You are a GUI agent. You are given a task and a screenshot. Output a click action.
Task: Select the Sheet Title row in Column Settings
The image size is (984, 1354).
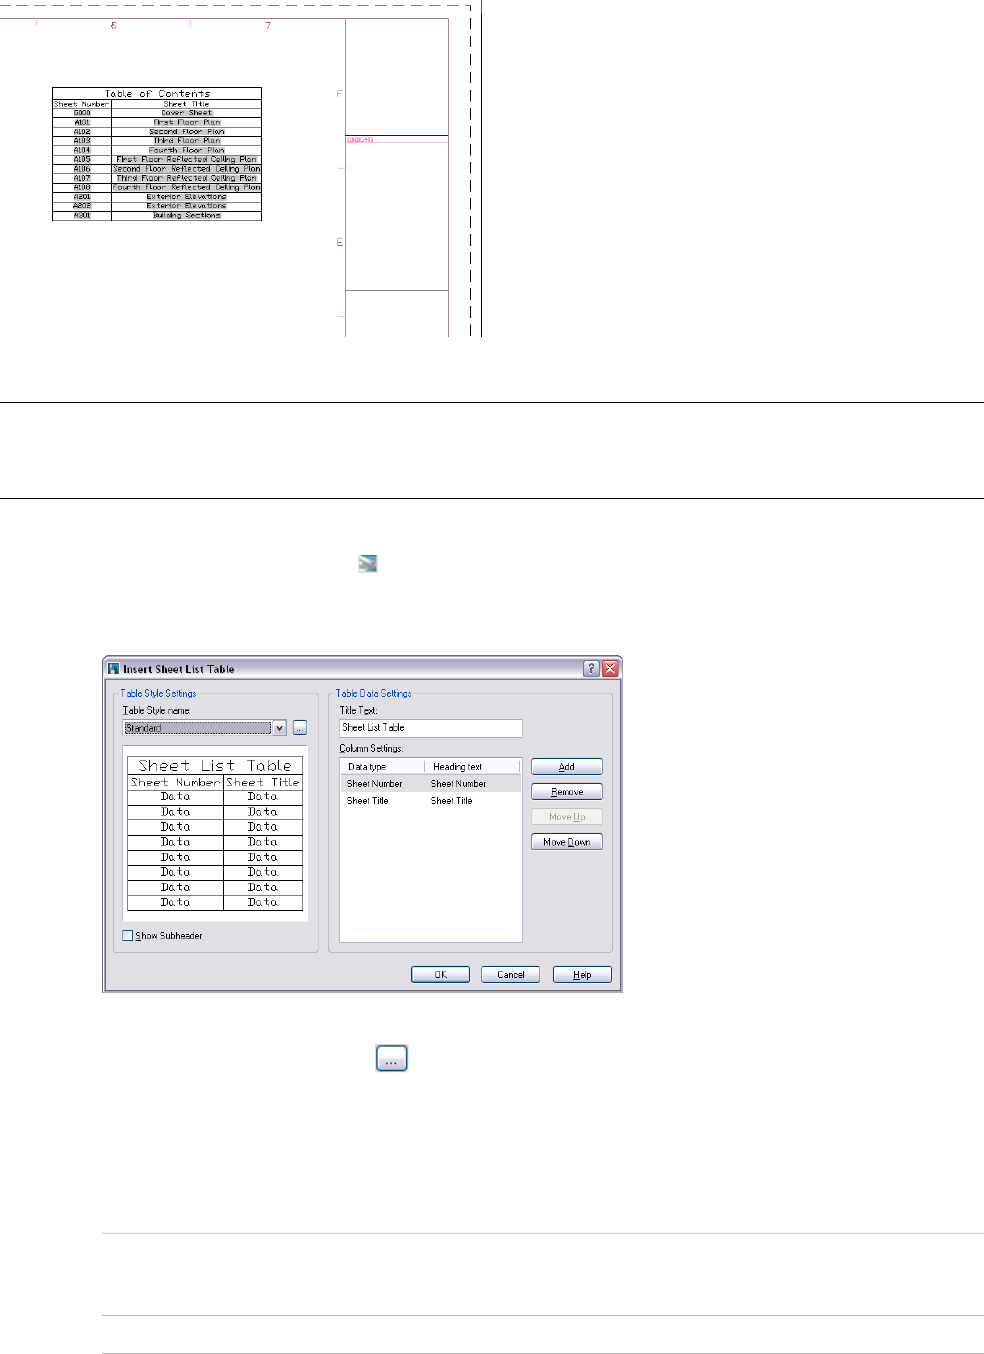(x=431, y=801)
